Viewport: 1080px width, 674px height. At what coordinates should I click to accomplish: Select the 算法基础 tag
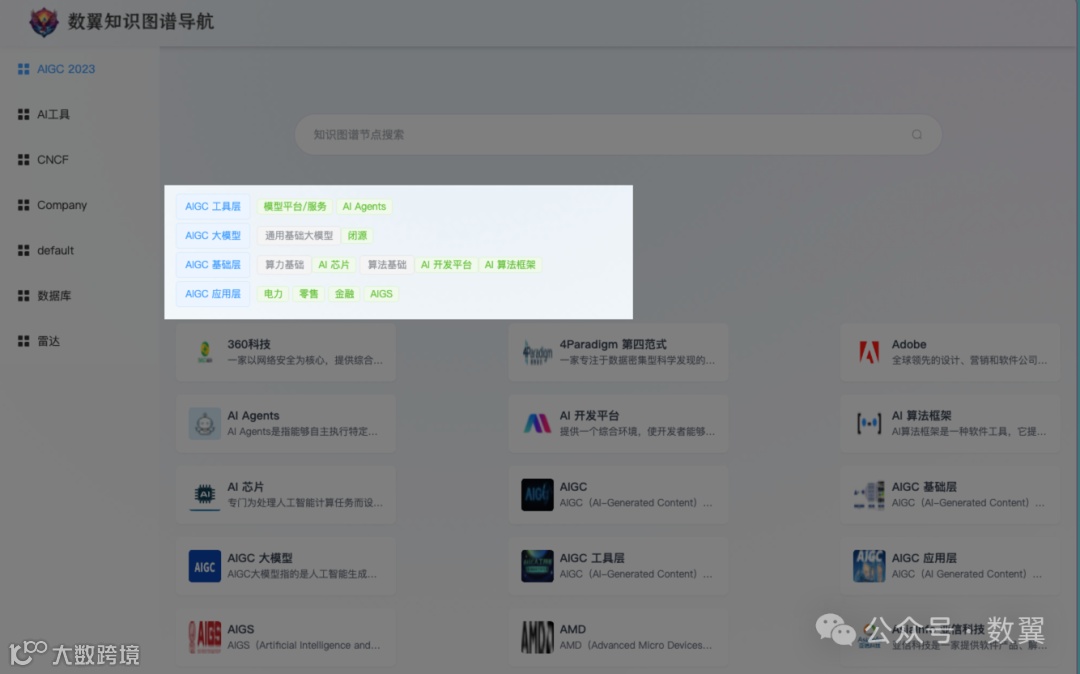pos(386,265)
